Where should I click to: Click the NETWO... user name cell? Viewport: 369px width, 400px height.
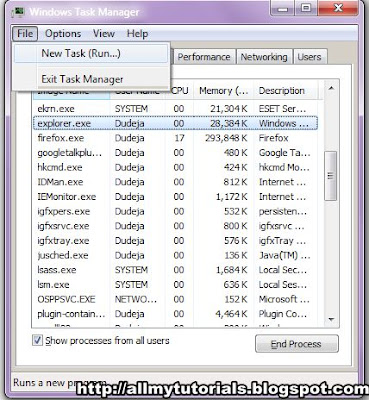(136, 299)
